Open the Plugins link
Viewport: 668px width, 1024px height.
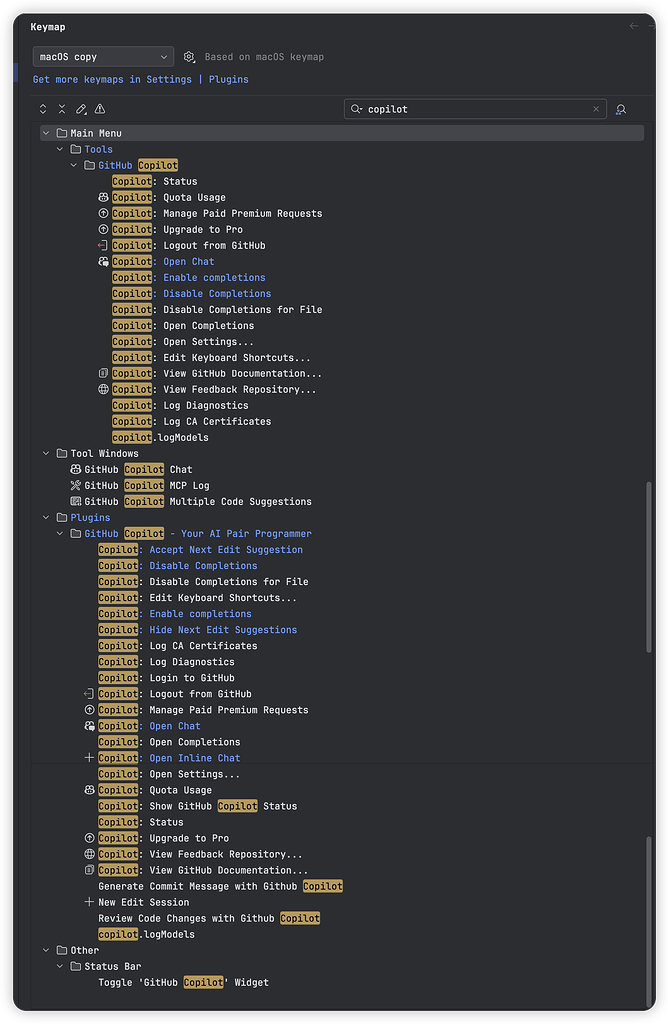pos(229,79)
